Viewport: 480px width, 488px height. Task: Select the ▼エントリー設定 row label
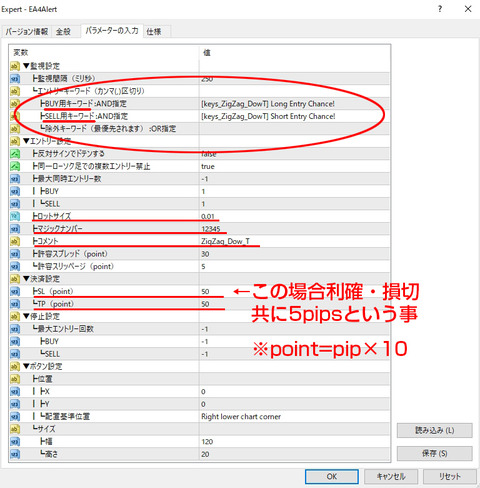pos(47,141)
